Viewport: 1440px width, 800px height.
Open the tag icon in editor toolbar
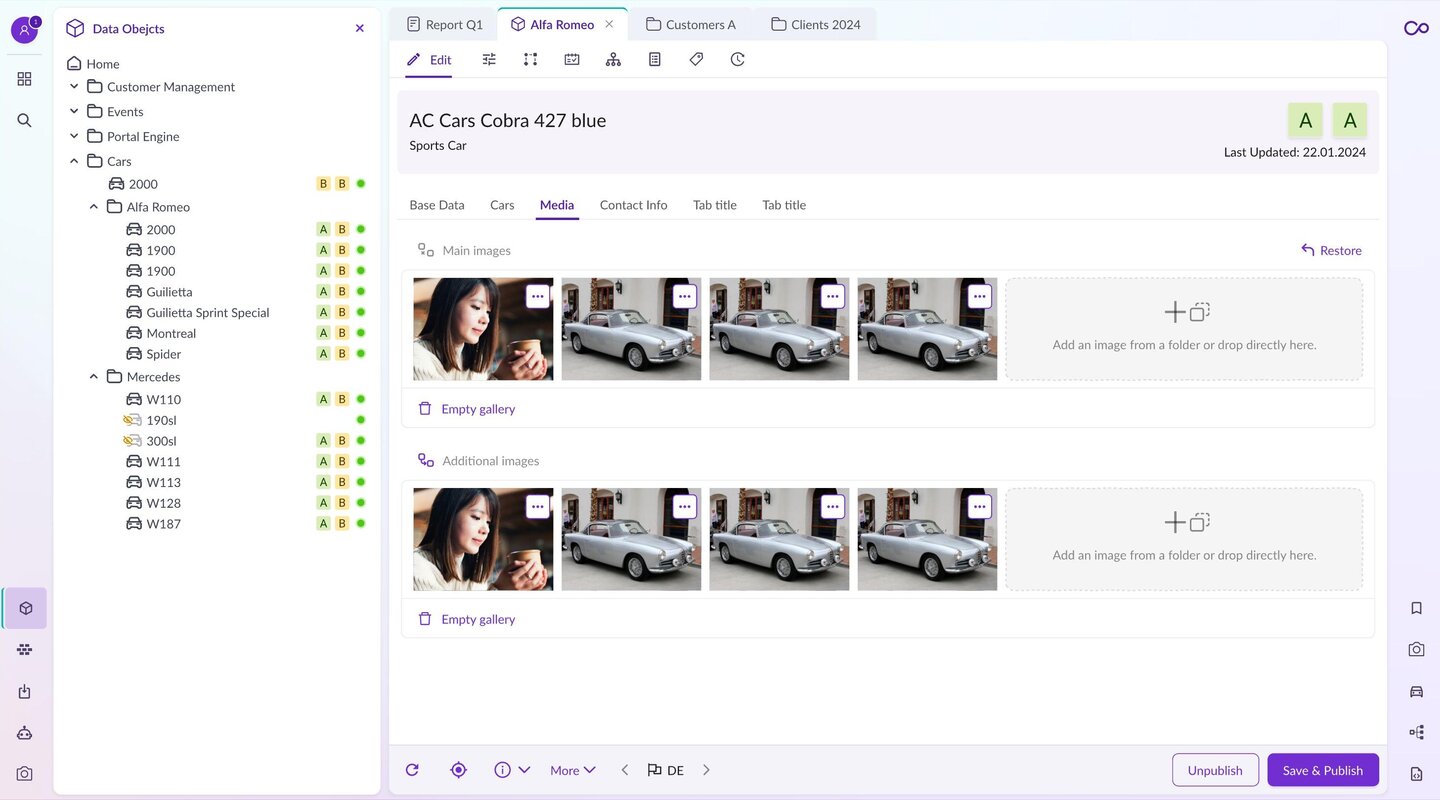coord(696,60)
